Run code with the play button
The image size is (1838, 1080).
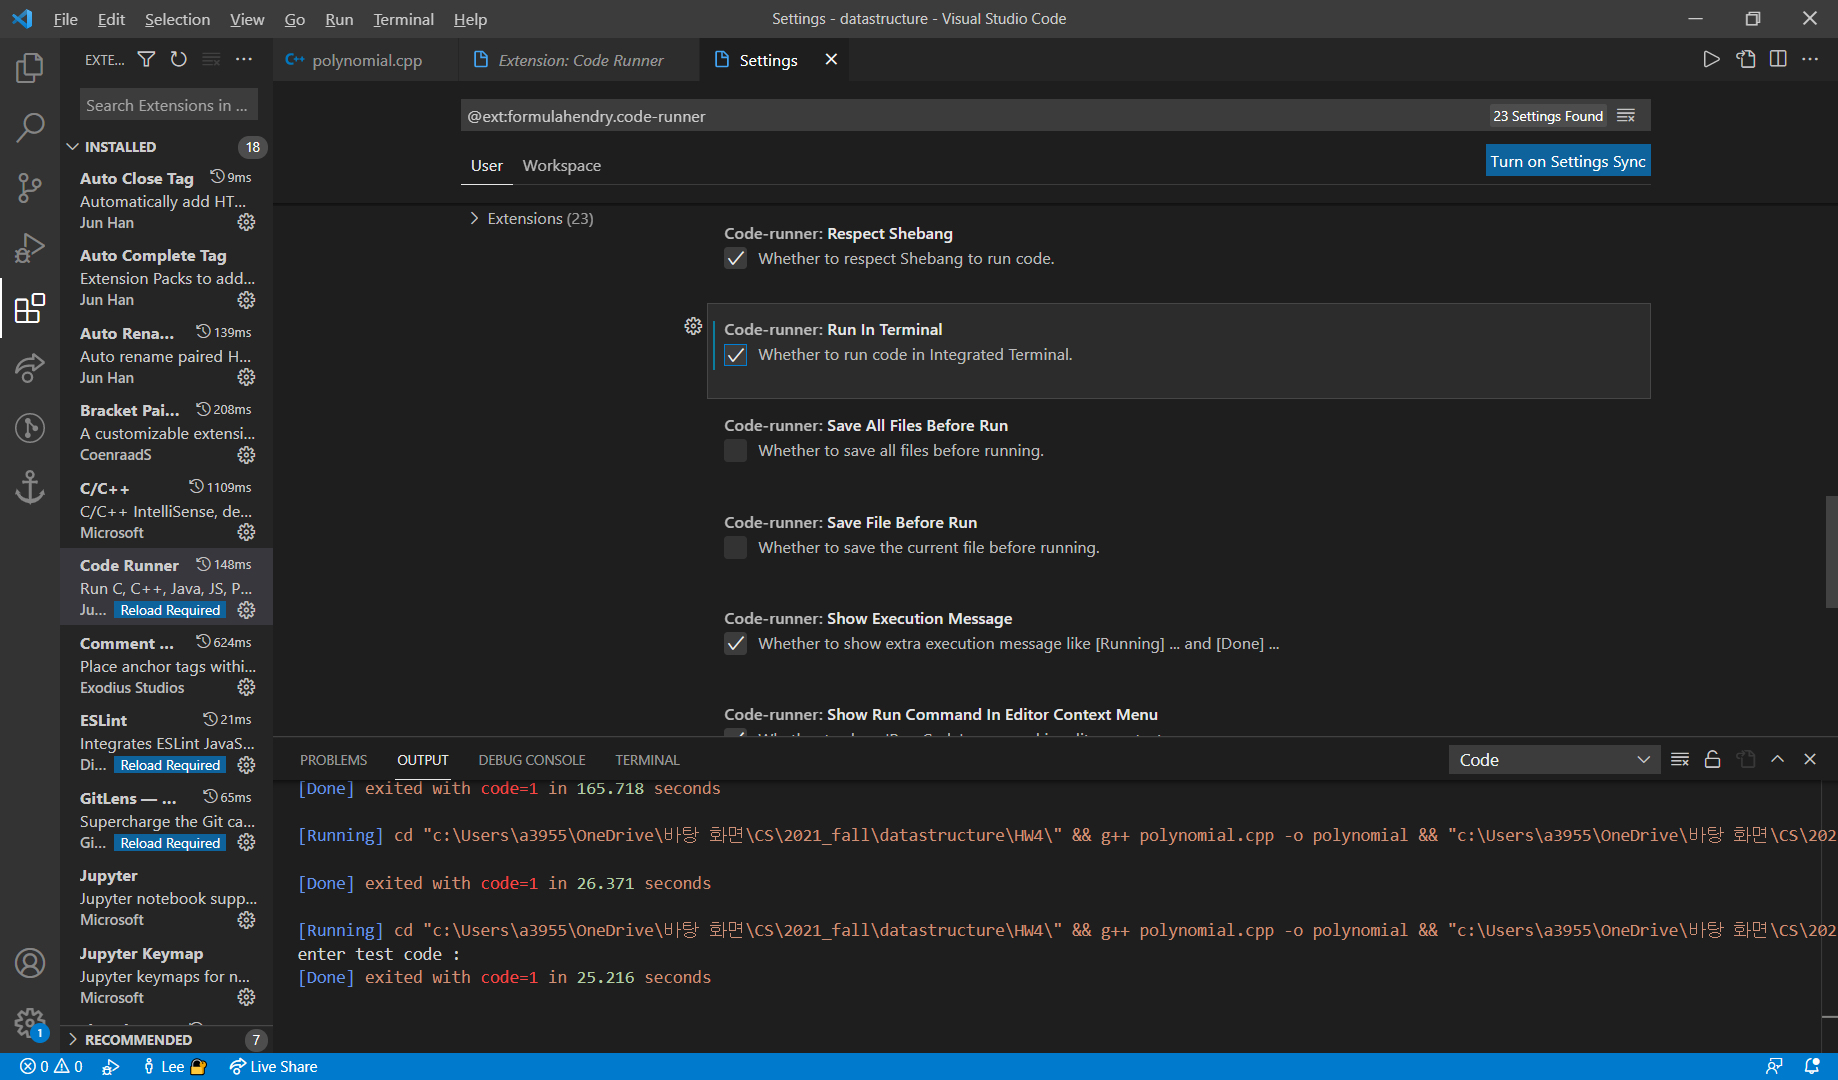(1711, 60)
